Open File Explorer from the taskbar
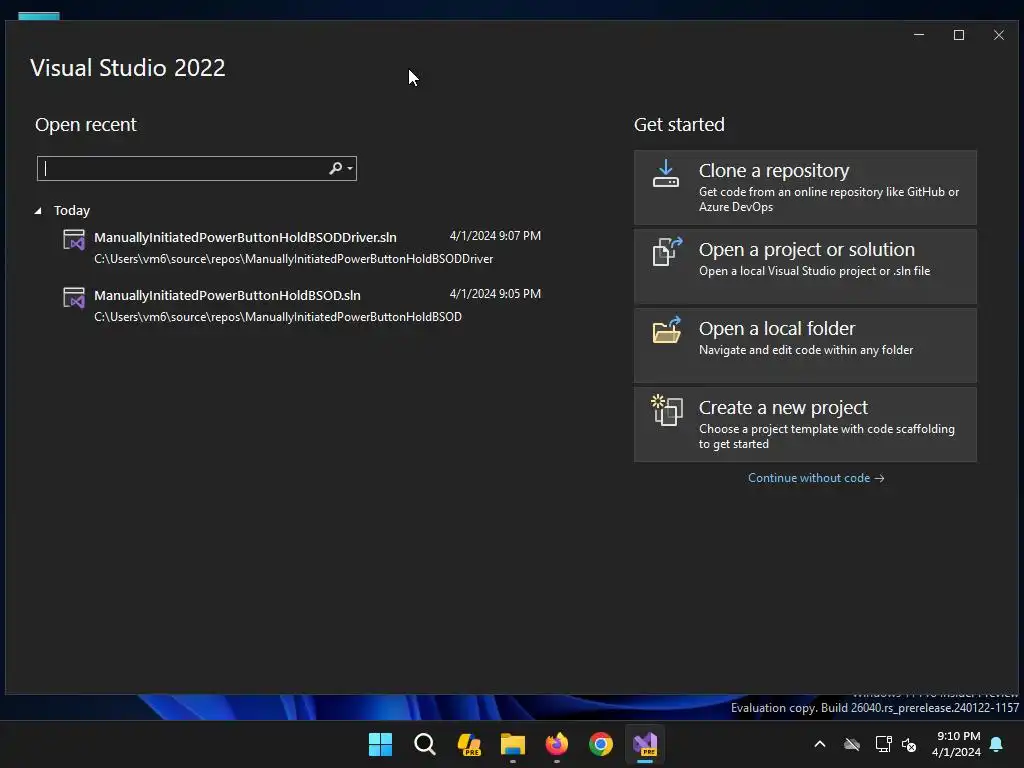Viewport: 1024px width, 768px height. [513, 744]
